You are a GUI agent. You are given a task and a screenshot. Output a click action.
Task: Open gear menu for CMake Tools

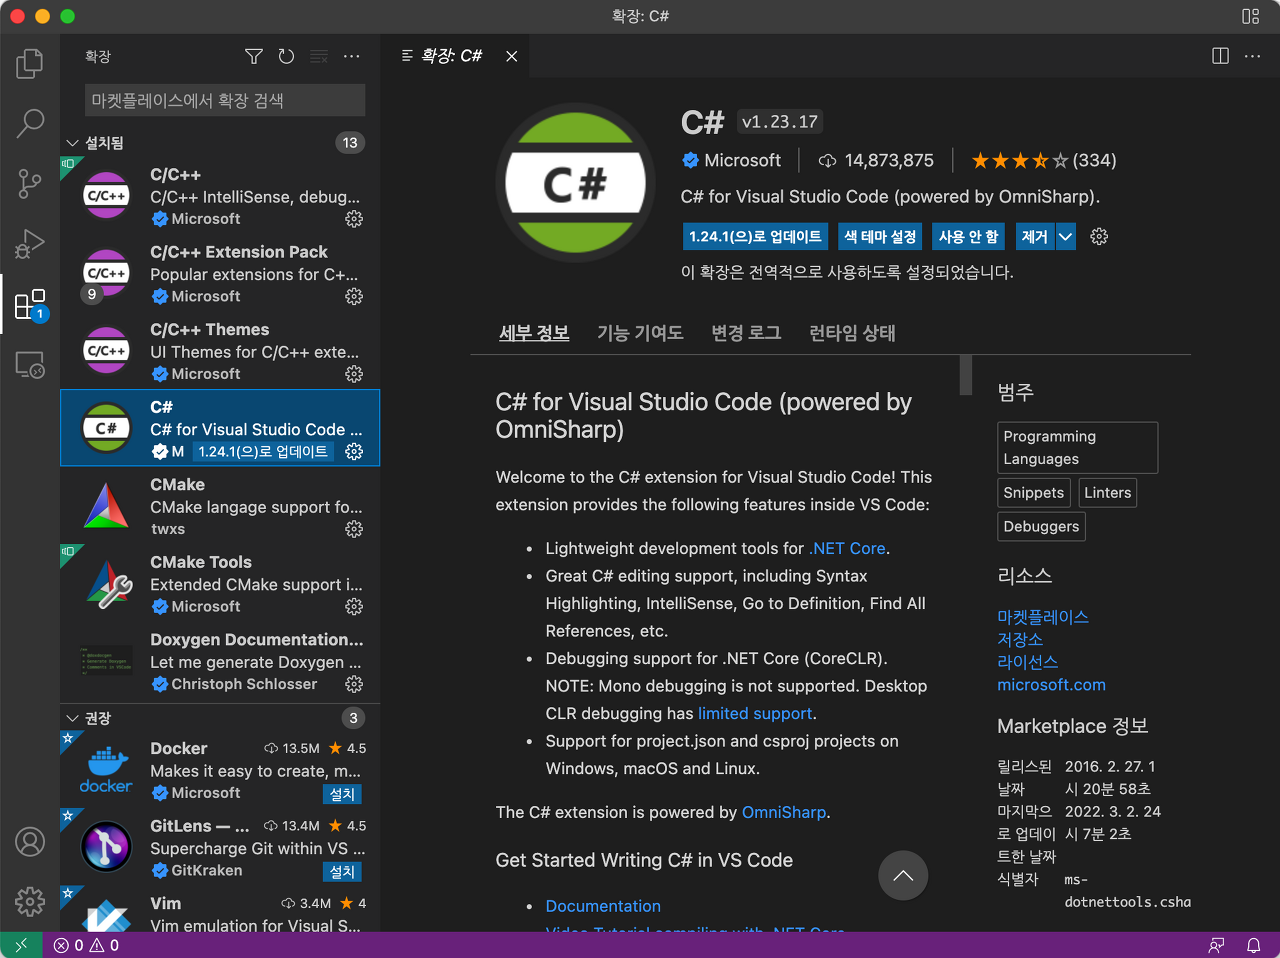click(354, 607)
